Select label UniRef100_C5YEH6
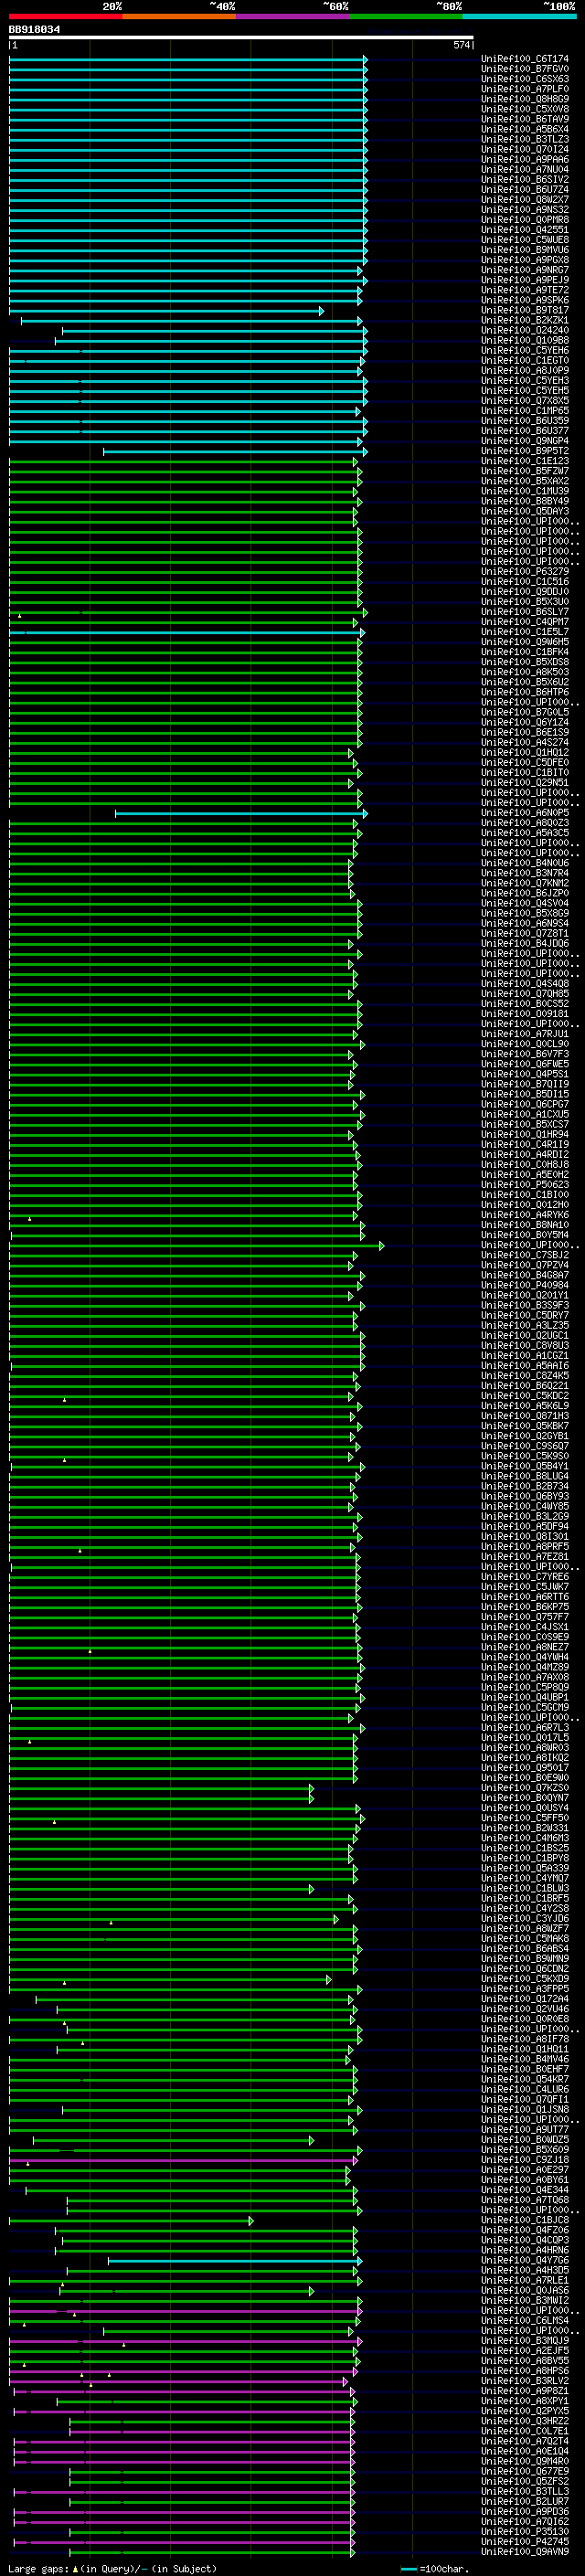 tap(525, 350)
